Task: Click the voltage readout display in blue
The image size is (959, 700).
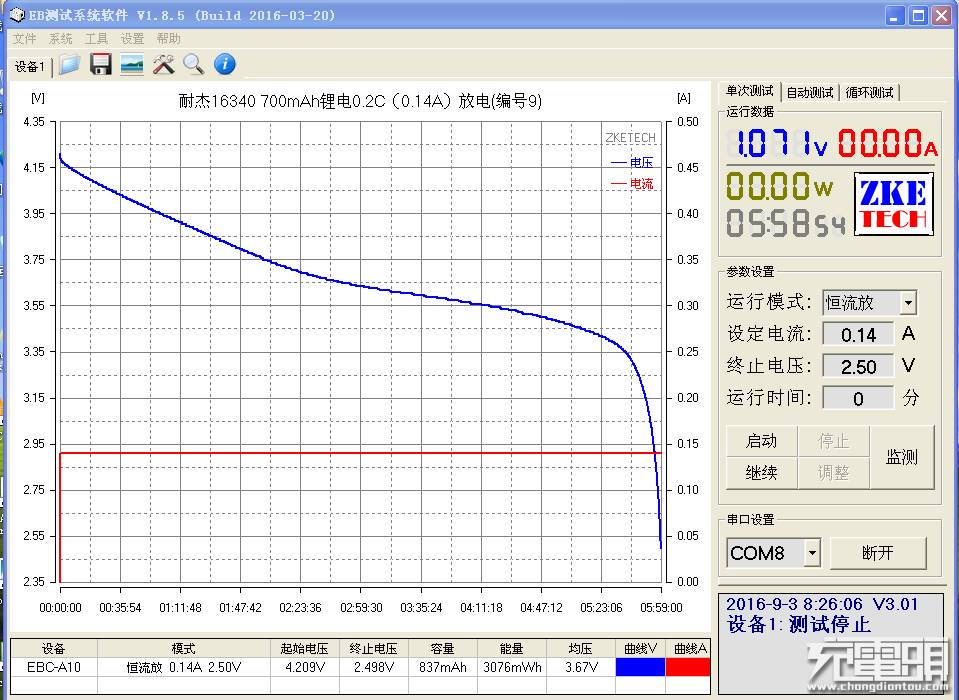Action: point(777,144)
